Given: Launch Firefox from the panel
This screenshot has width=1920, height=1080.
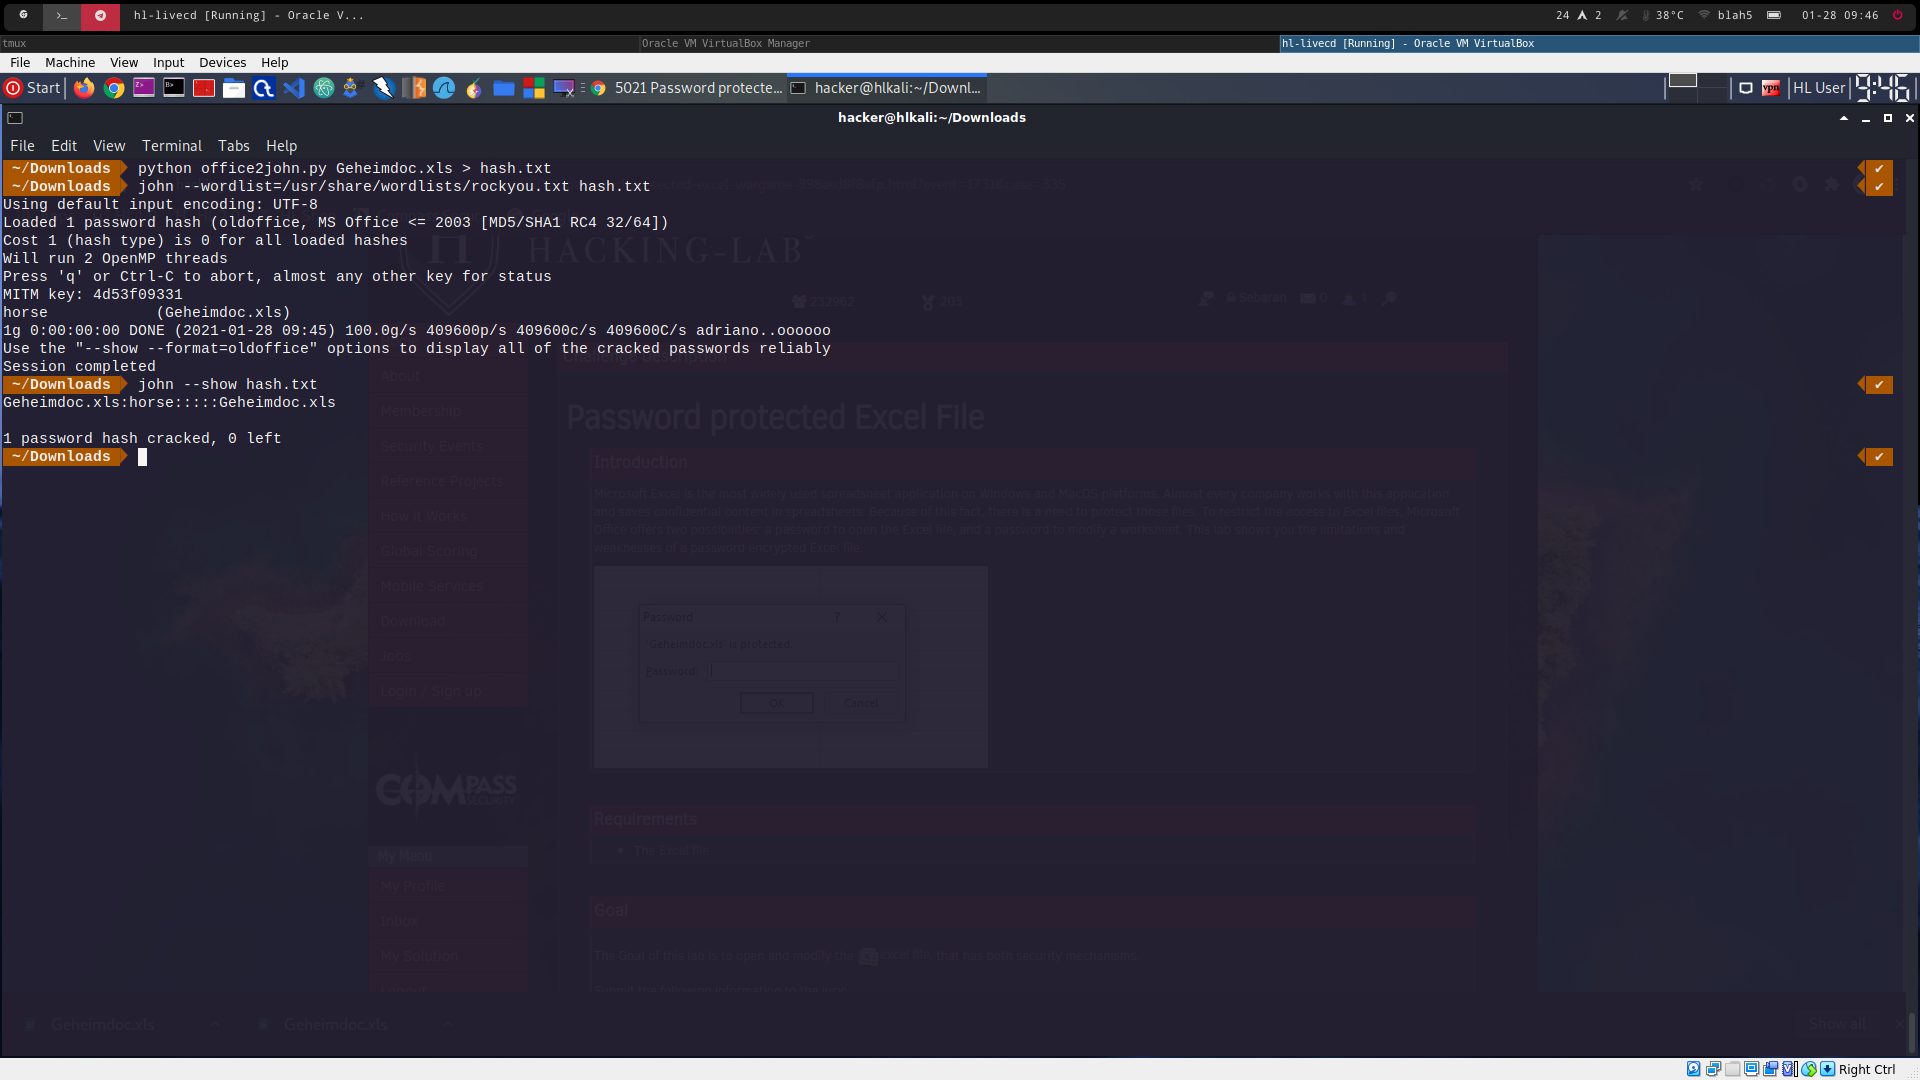Looking at the screenshot, I should tap(84, 88).
